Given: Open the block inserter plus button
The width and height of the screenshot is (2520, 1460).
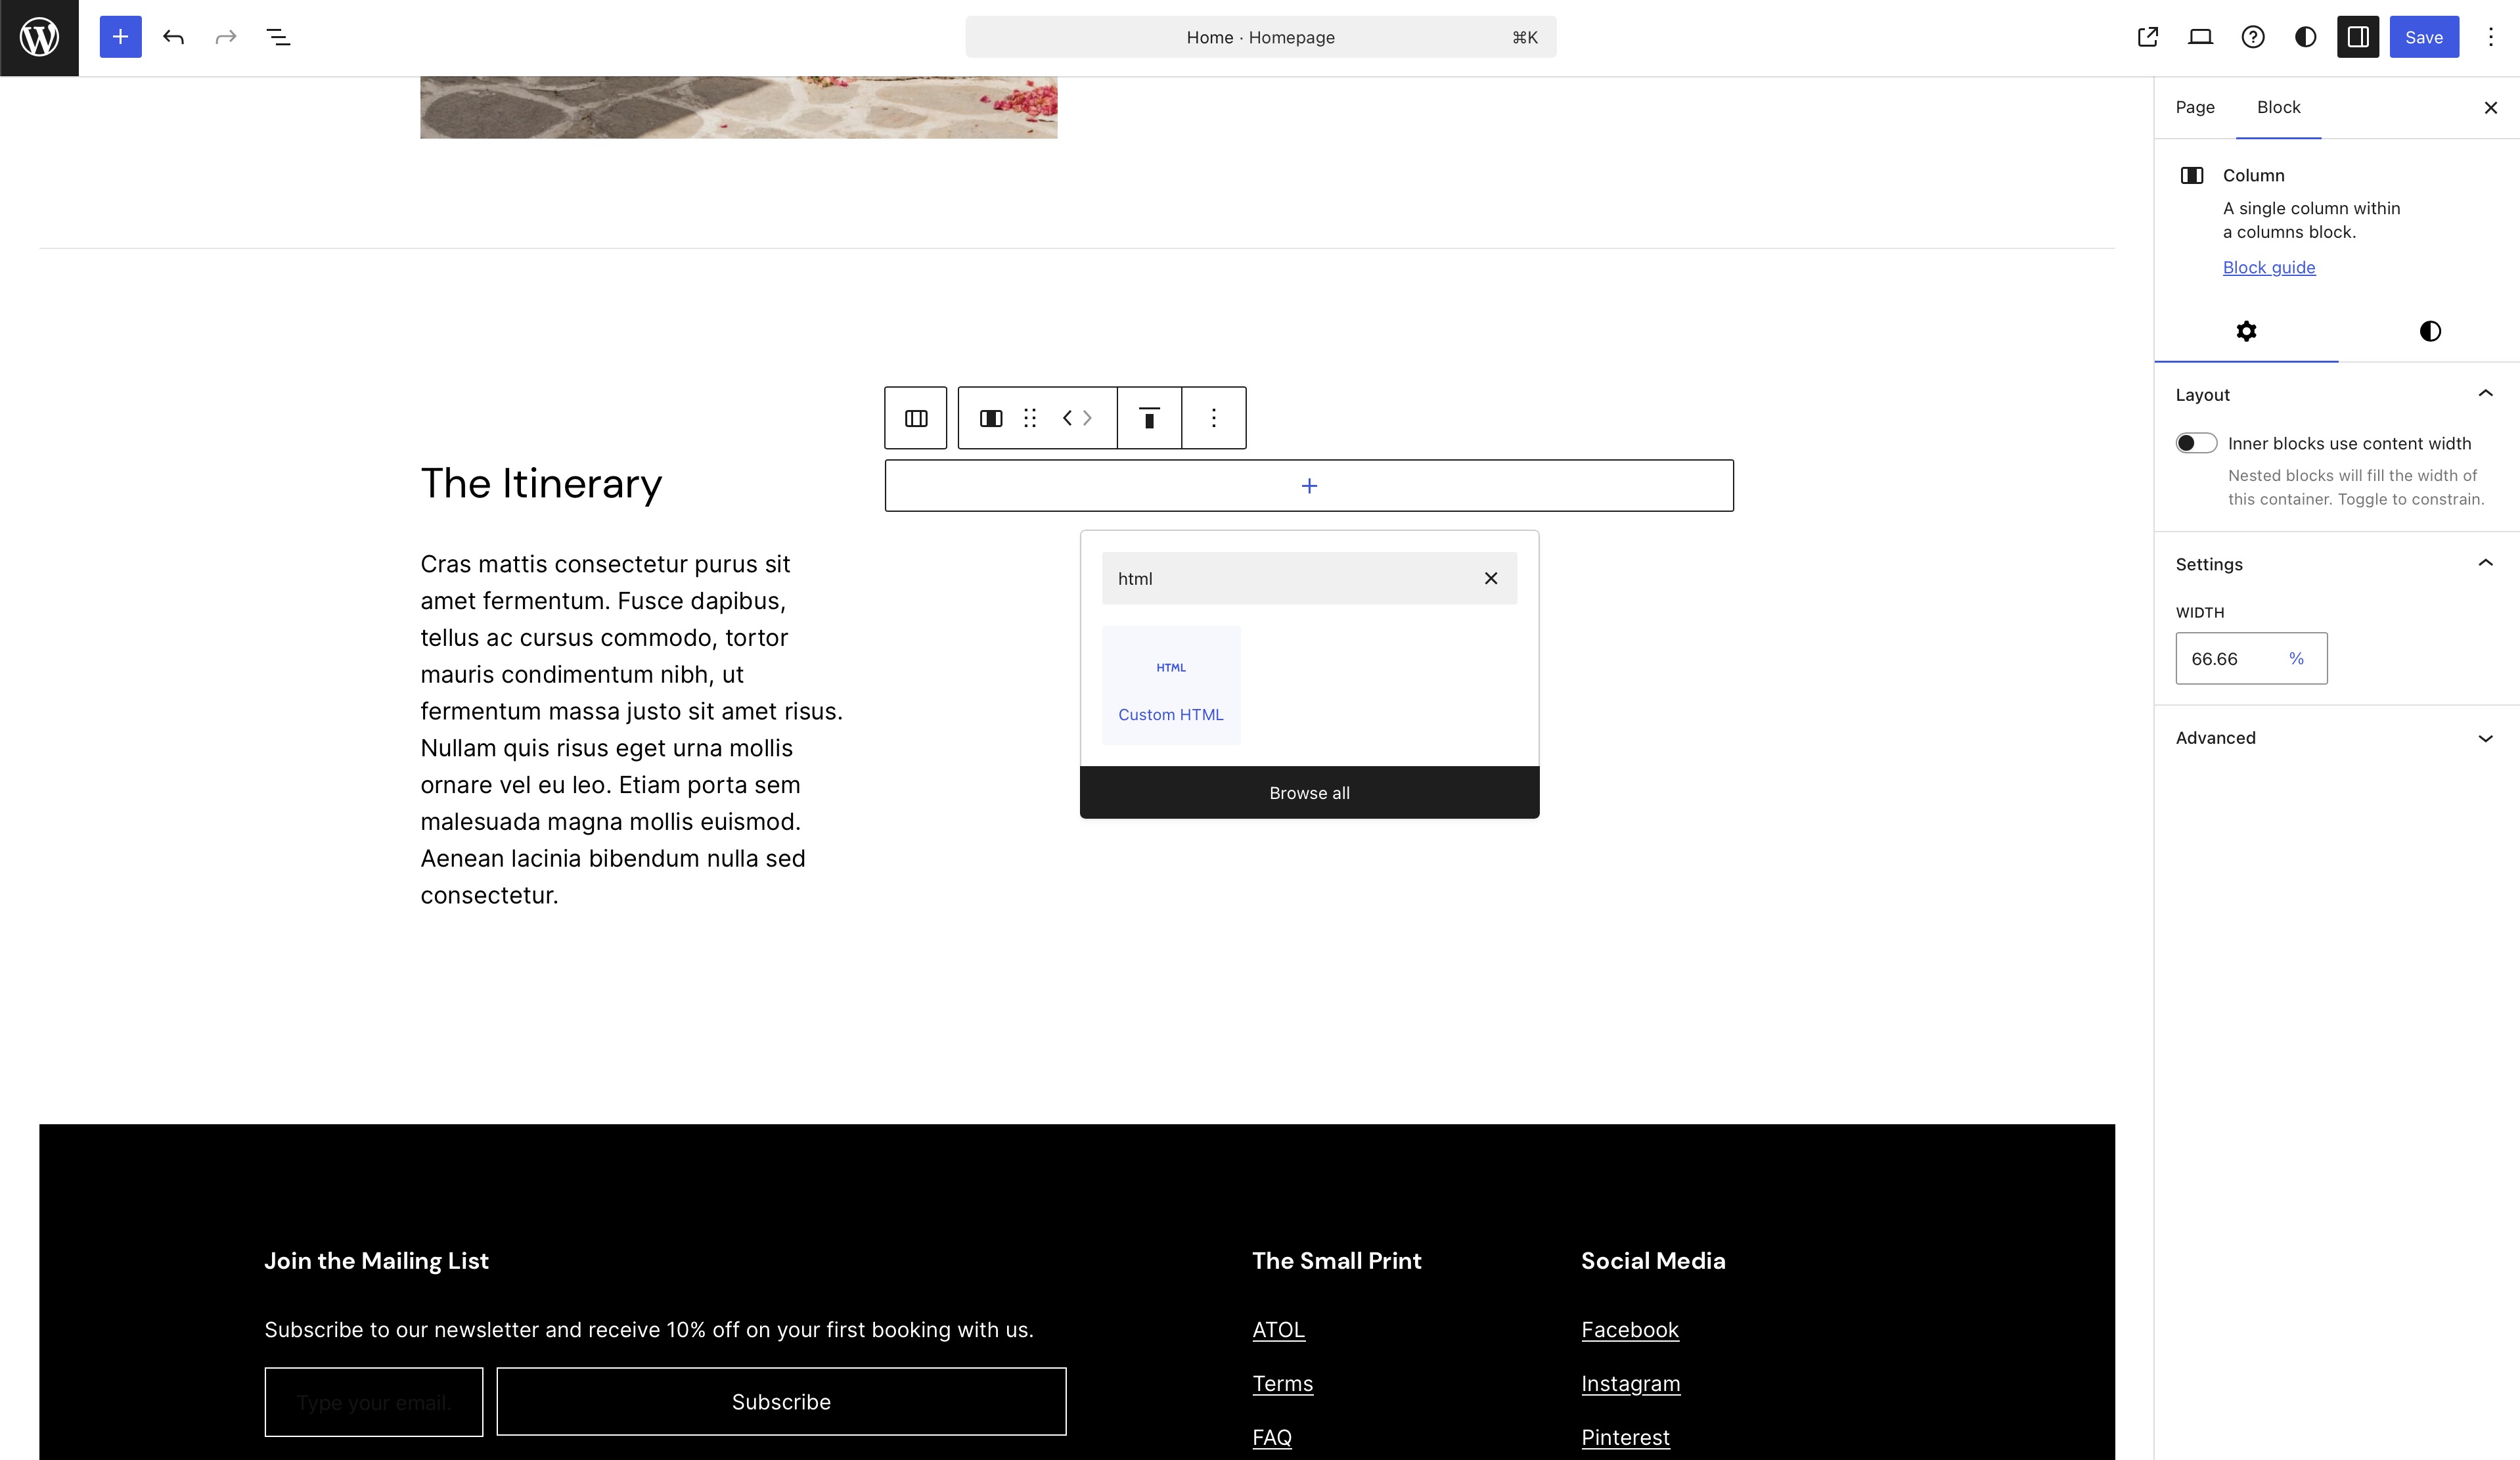Looking at the screenshot, I should pos(120,37).
